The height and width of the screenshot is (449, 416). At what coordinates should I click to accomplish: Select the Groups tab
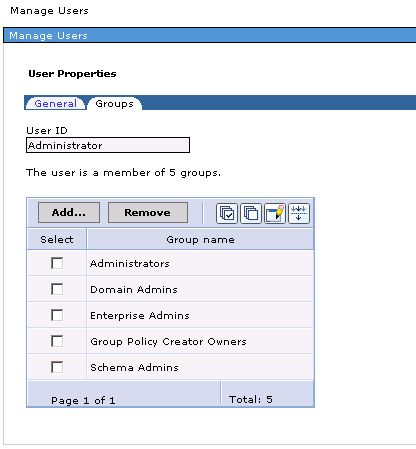pyautogui.click(x=114, y=104)
